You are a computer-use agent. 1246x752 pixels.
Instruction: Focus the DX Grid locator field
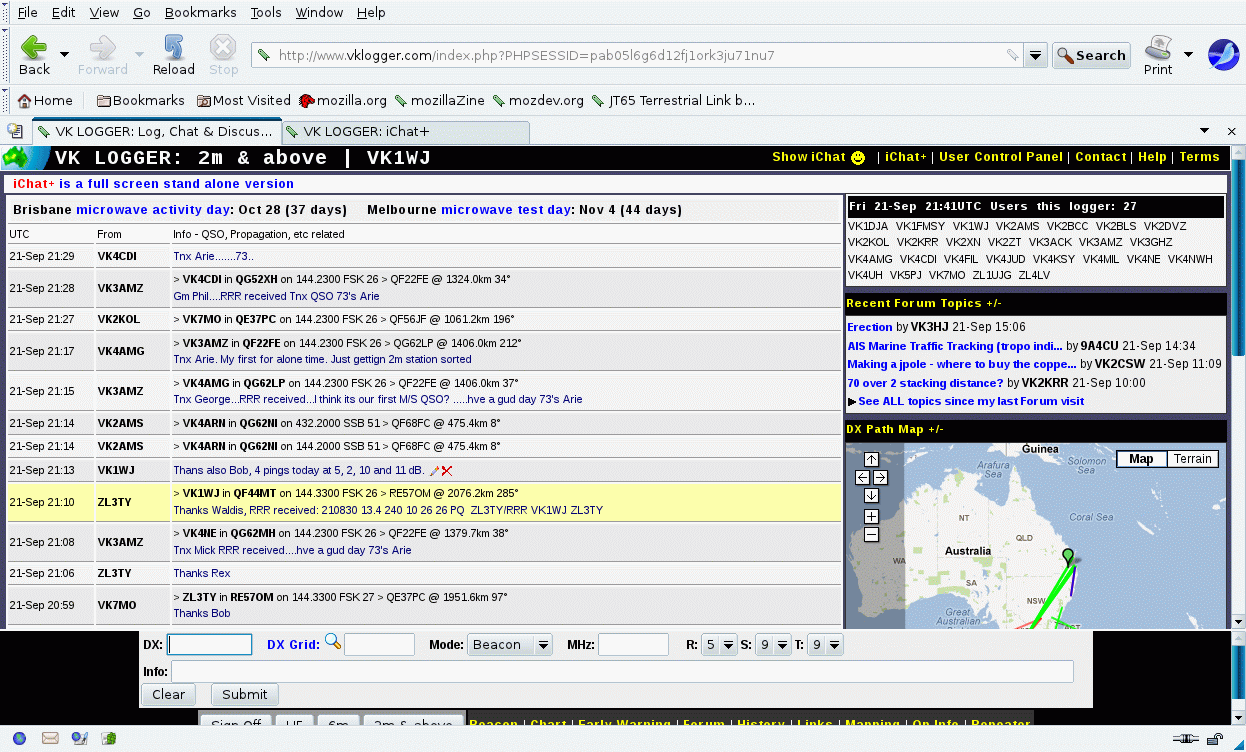coord(379,644)
